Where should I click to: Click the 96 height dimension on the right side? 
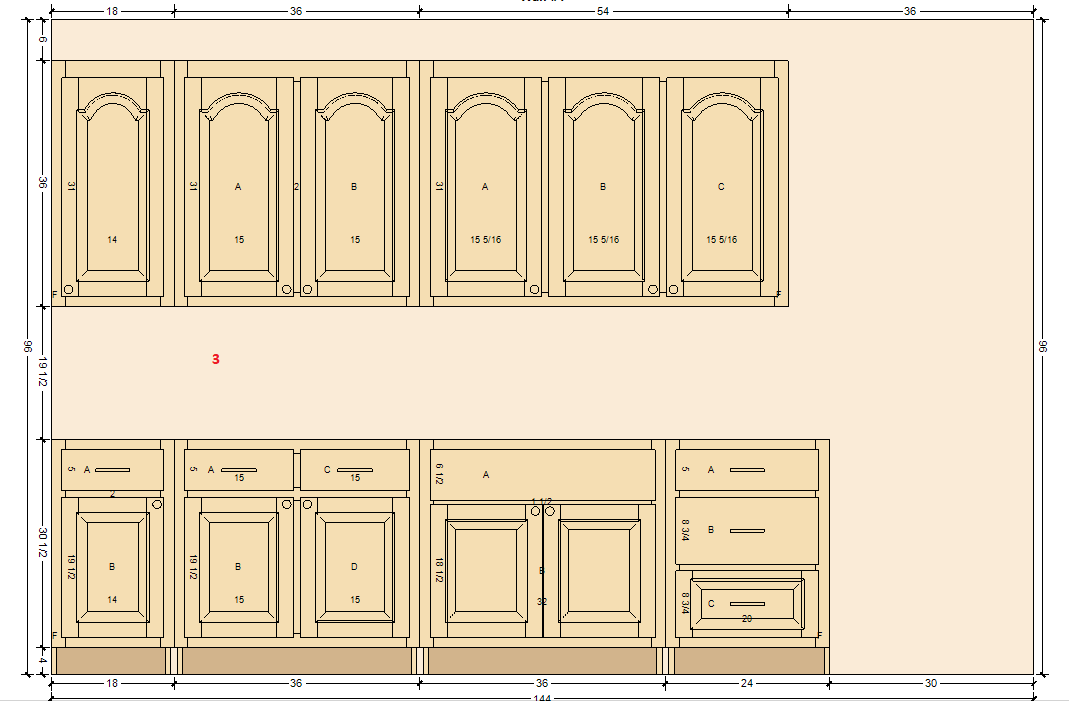coord(1043,346)
